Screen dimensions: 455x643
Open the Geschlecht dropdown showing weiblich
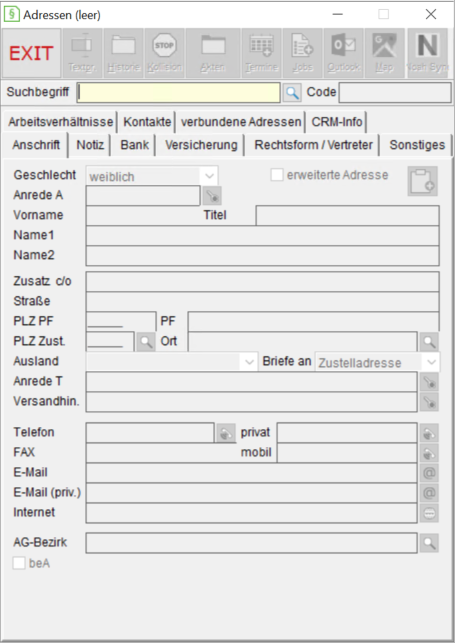152,176
